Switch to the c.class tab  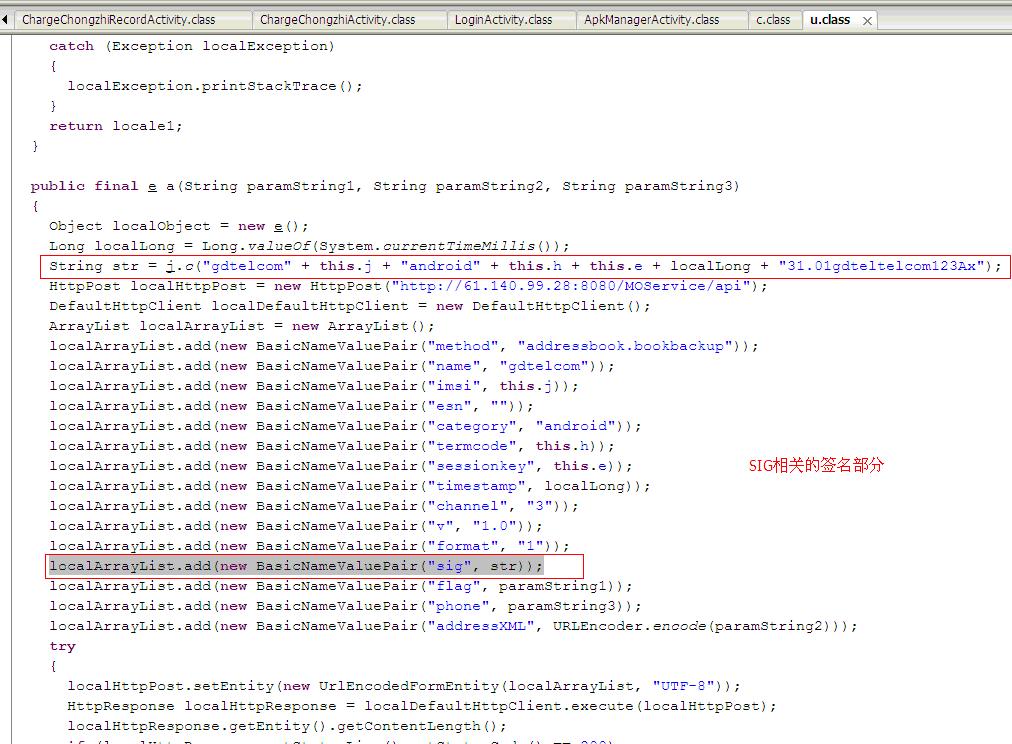(773, 20)
